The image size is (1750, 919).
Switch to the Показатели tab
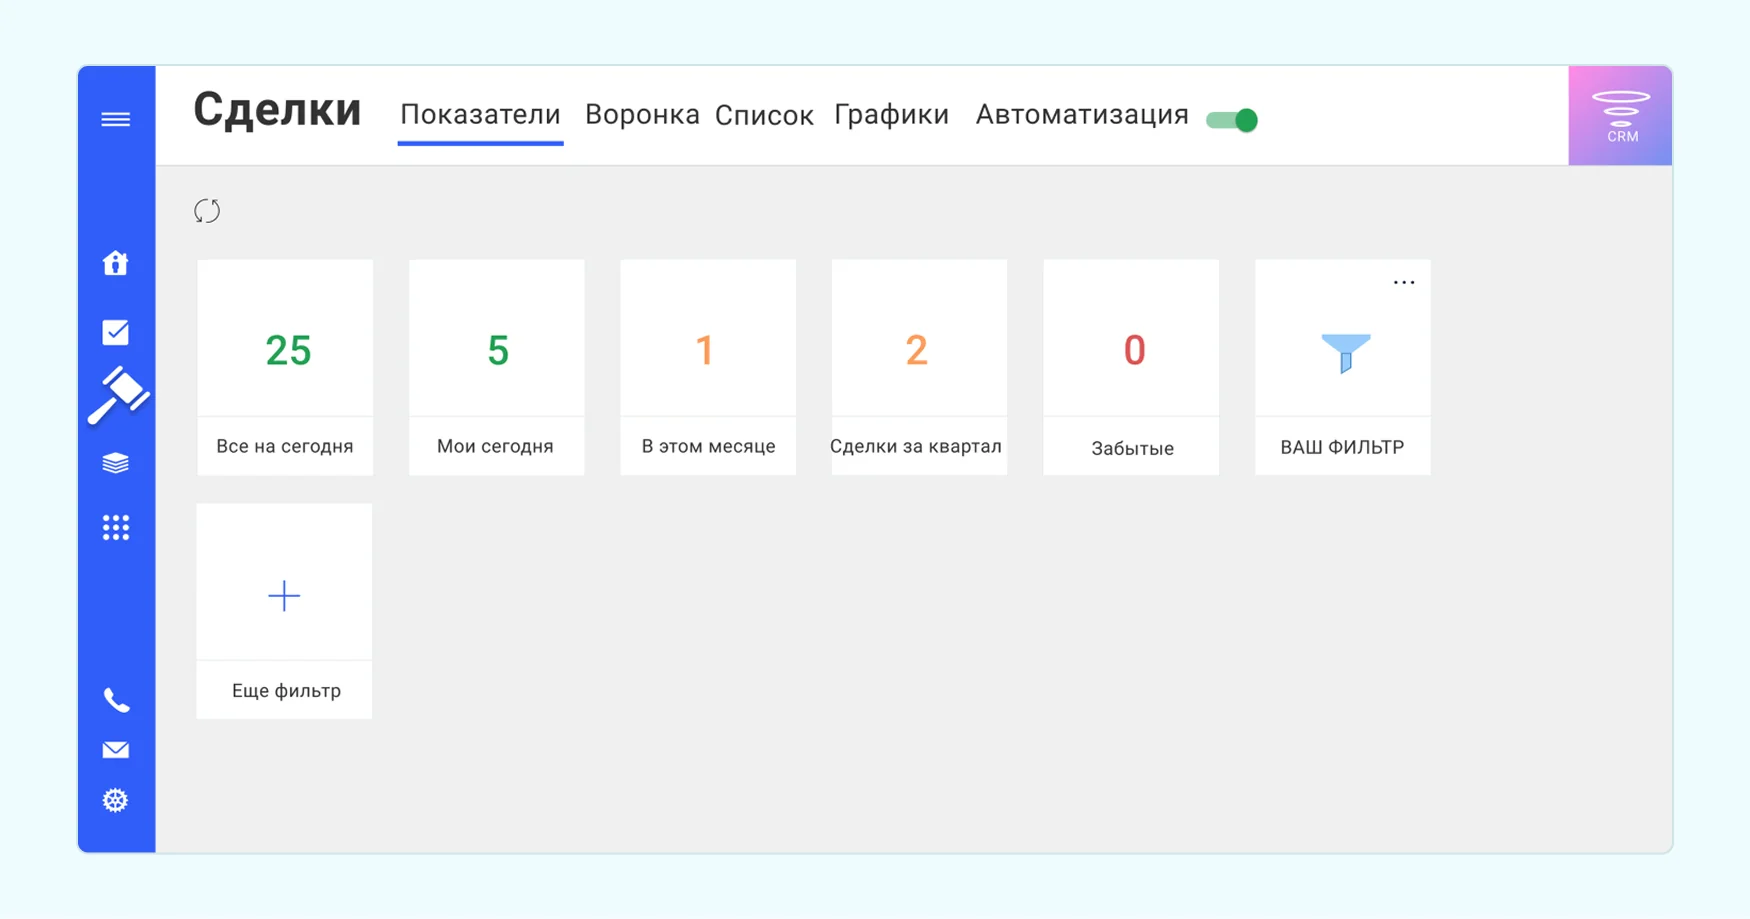pos(480,115)
